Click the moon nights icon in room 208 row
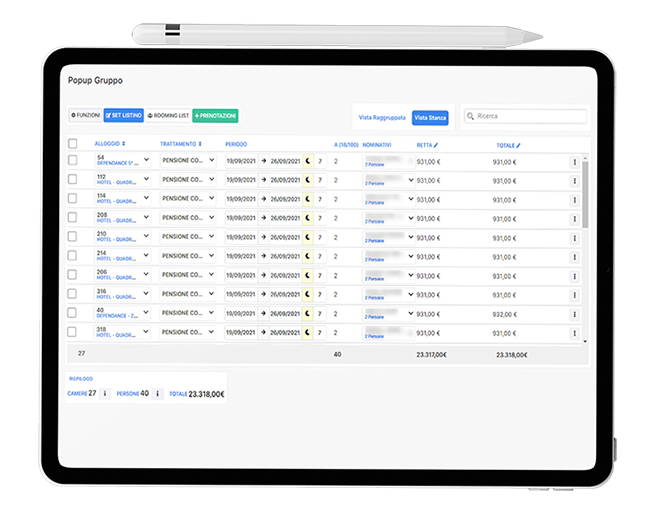 click(x=308, y=218)
